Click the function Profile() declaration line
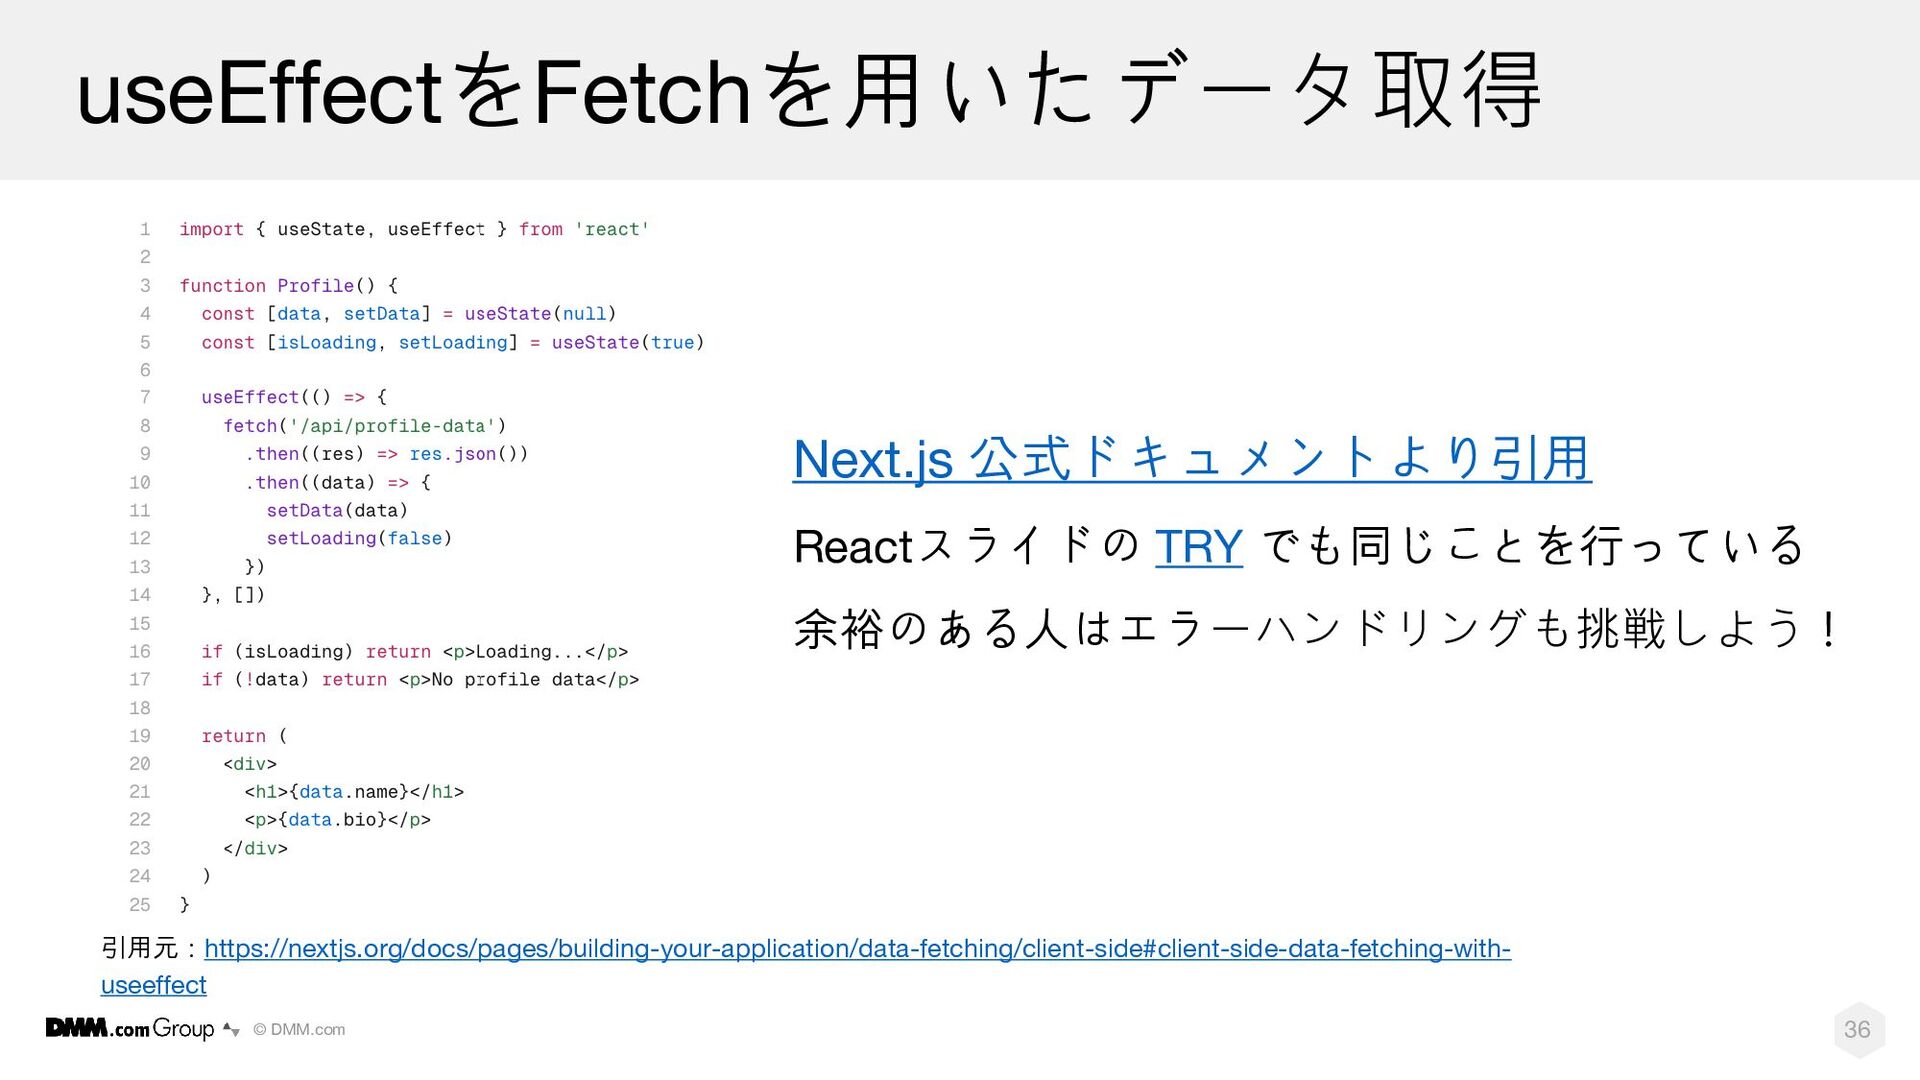The height and width of the screenshot is (1080, 1920). (289, 286)
